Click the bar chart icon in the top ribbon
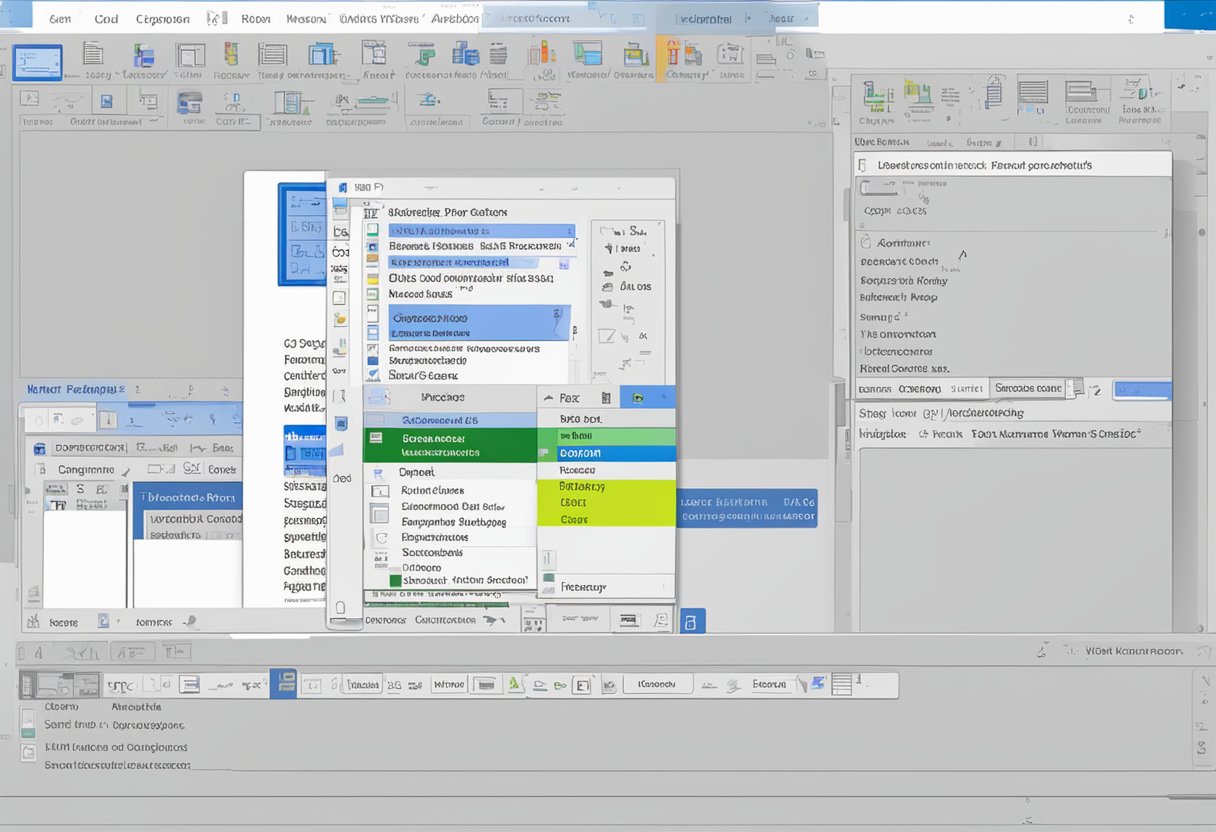 tap(541, 54)
